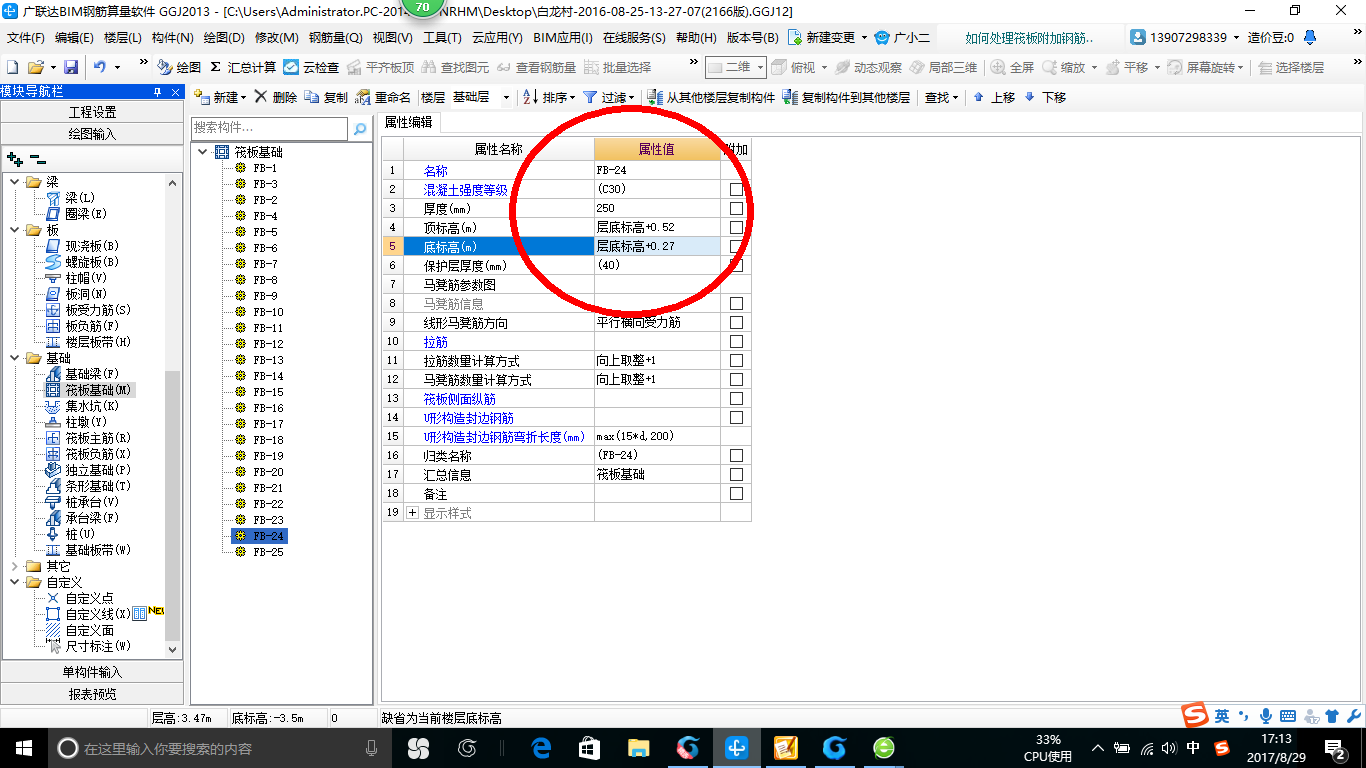Open BIM应用(I) menu
1366x768 pixels.
[563, 37]
